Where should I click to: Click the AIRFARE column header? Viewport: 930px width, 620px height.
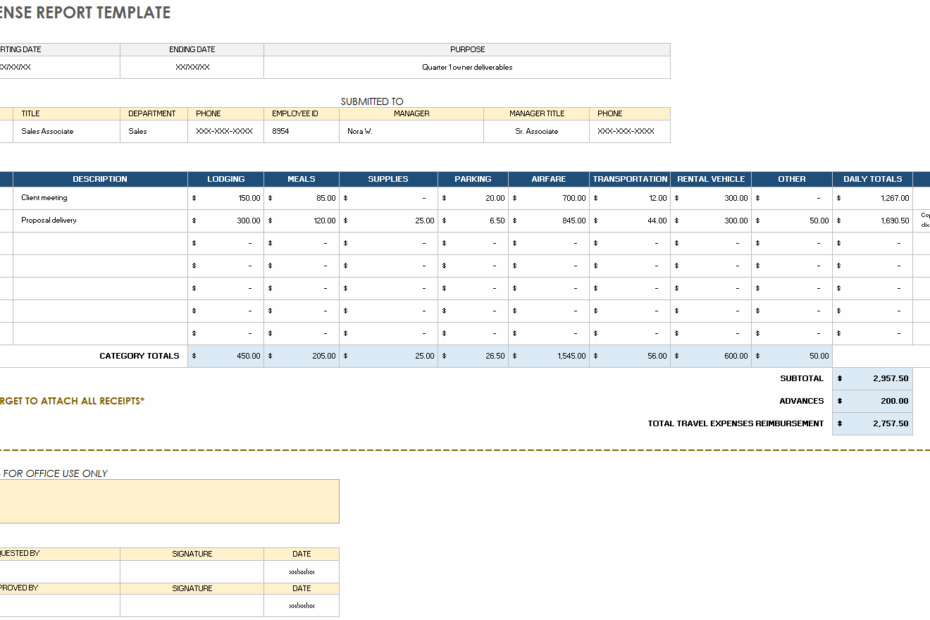tap(548, 178)
